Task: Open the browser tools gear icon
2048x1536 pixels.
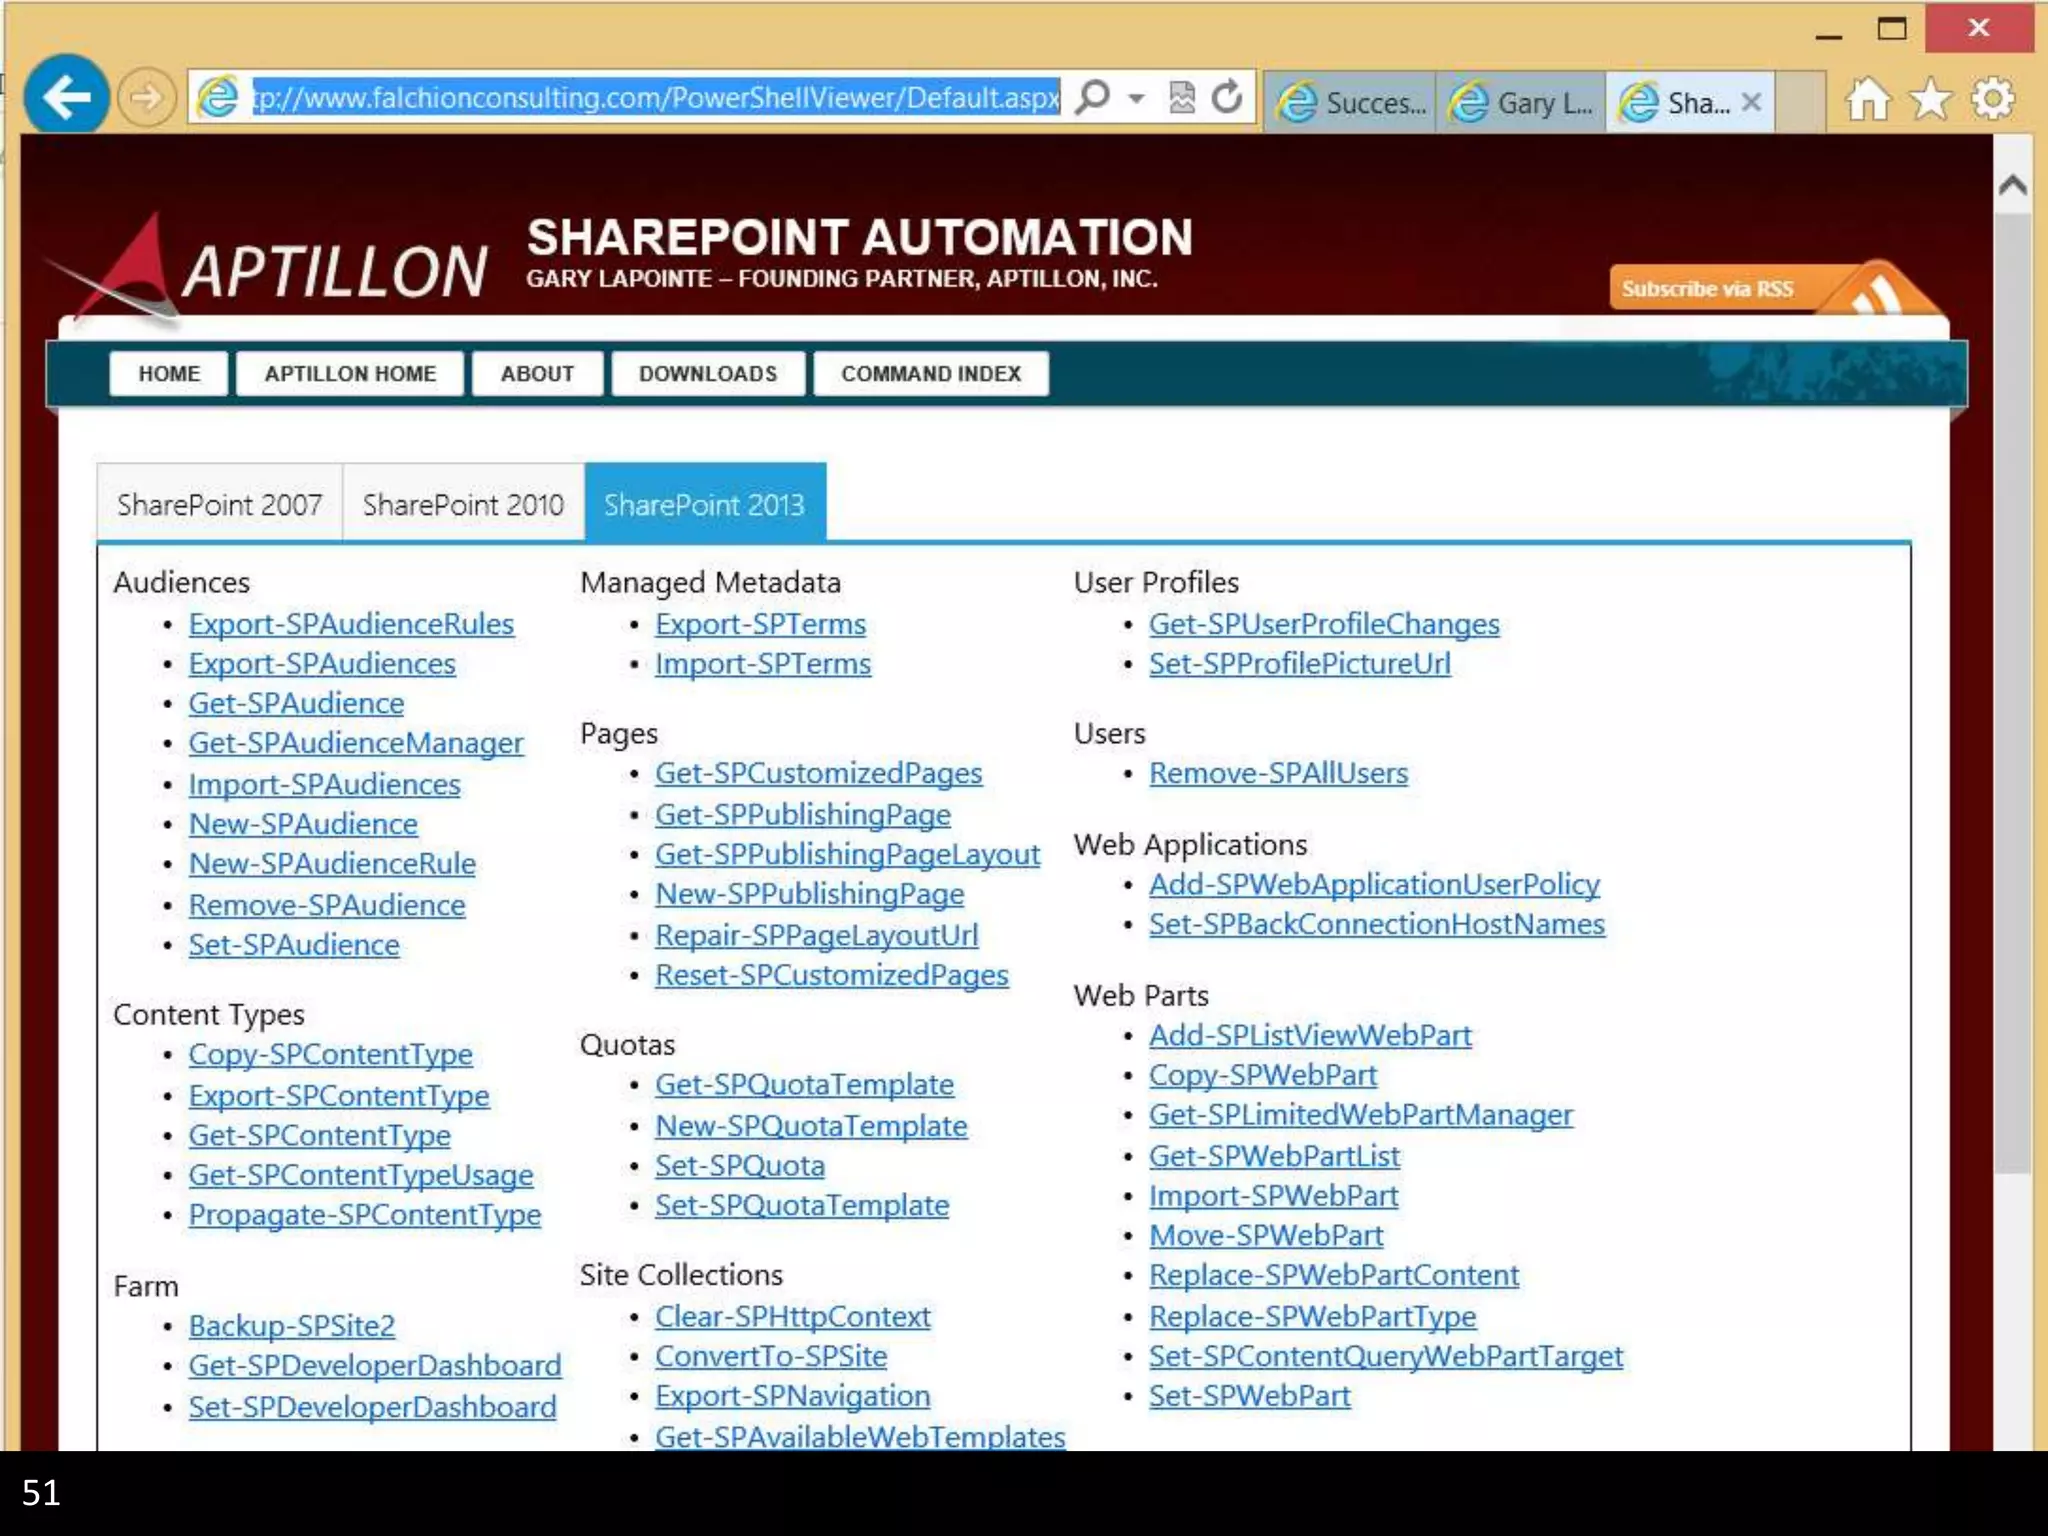Action: point(1992,99)
